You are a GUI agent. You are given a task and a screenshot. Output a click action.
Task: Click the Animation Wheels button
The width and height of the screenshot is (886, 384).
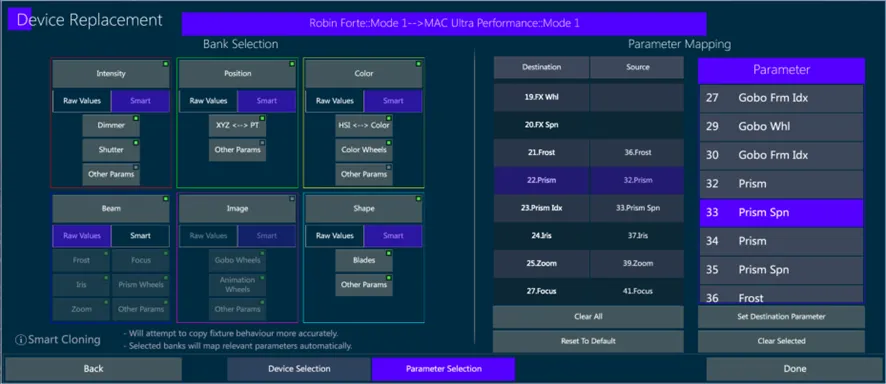point(237,285)
